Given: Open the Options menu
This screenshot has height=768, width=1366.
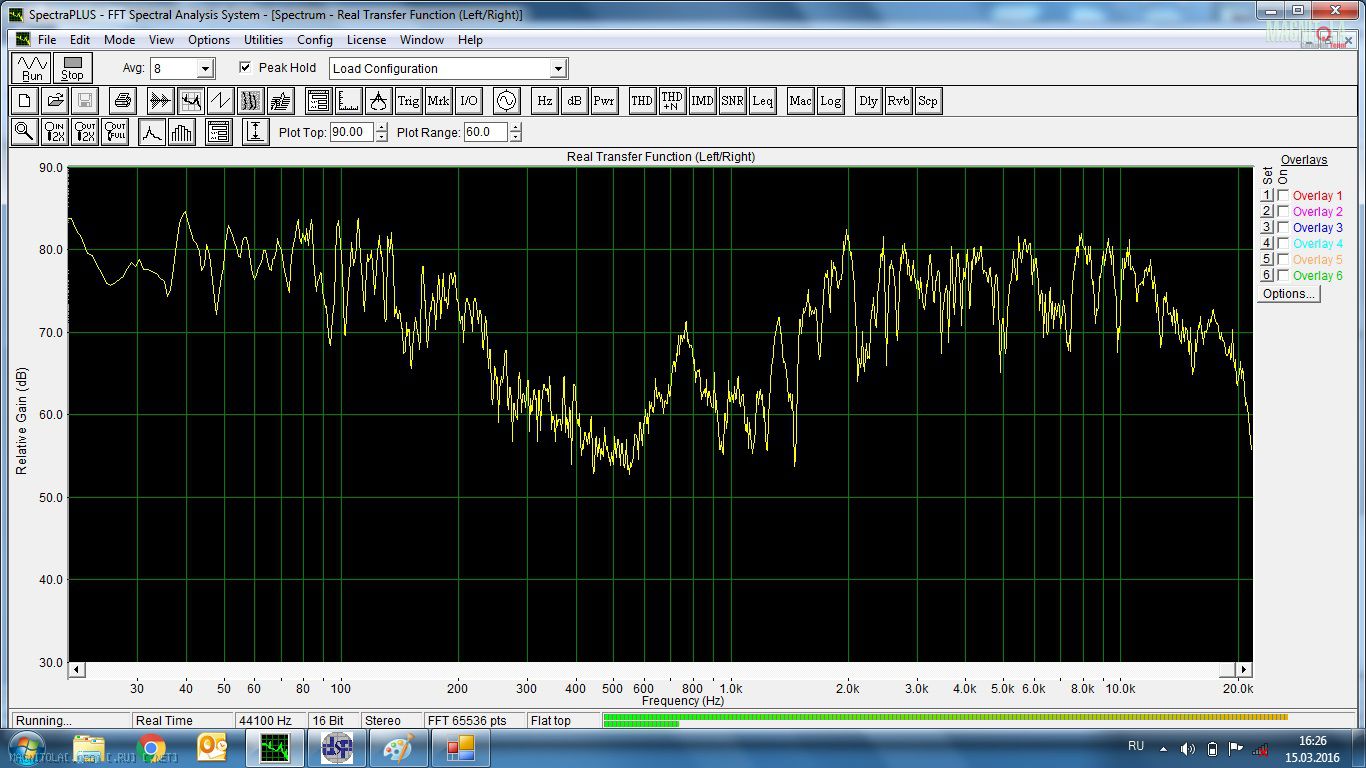Looking at the screenshot, I should tap(209, 40).
